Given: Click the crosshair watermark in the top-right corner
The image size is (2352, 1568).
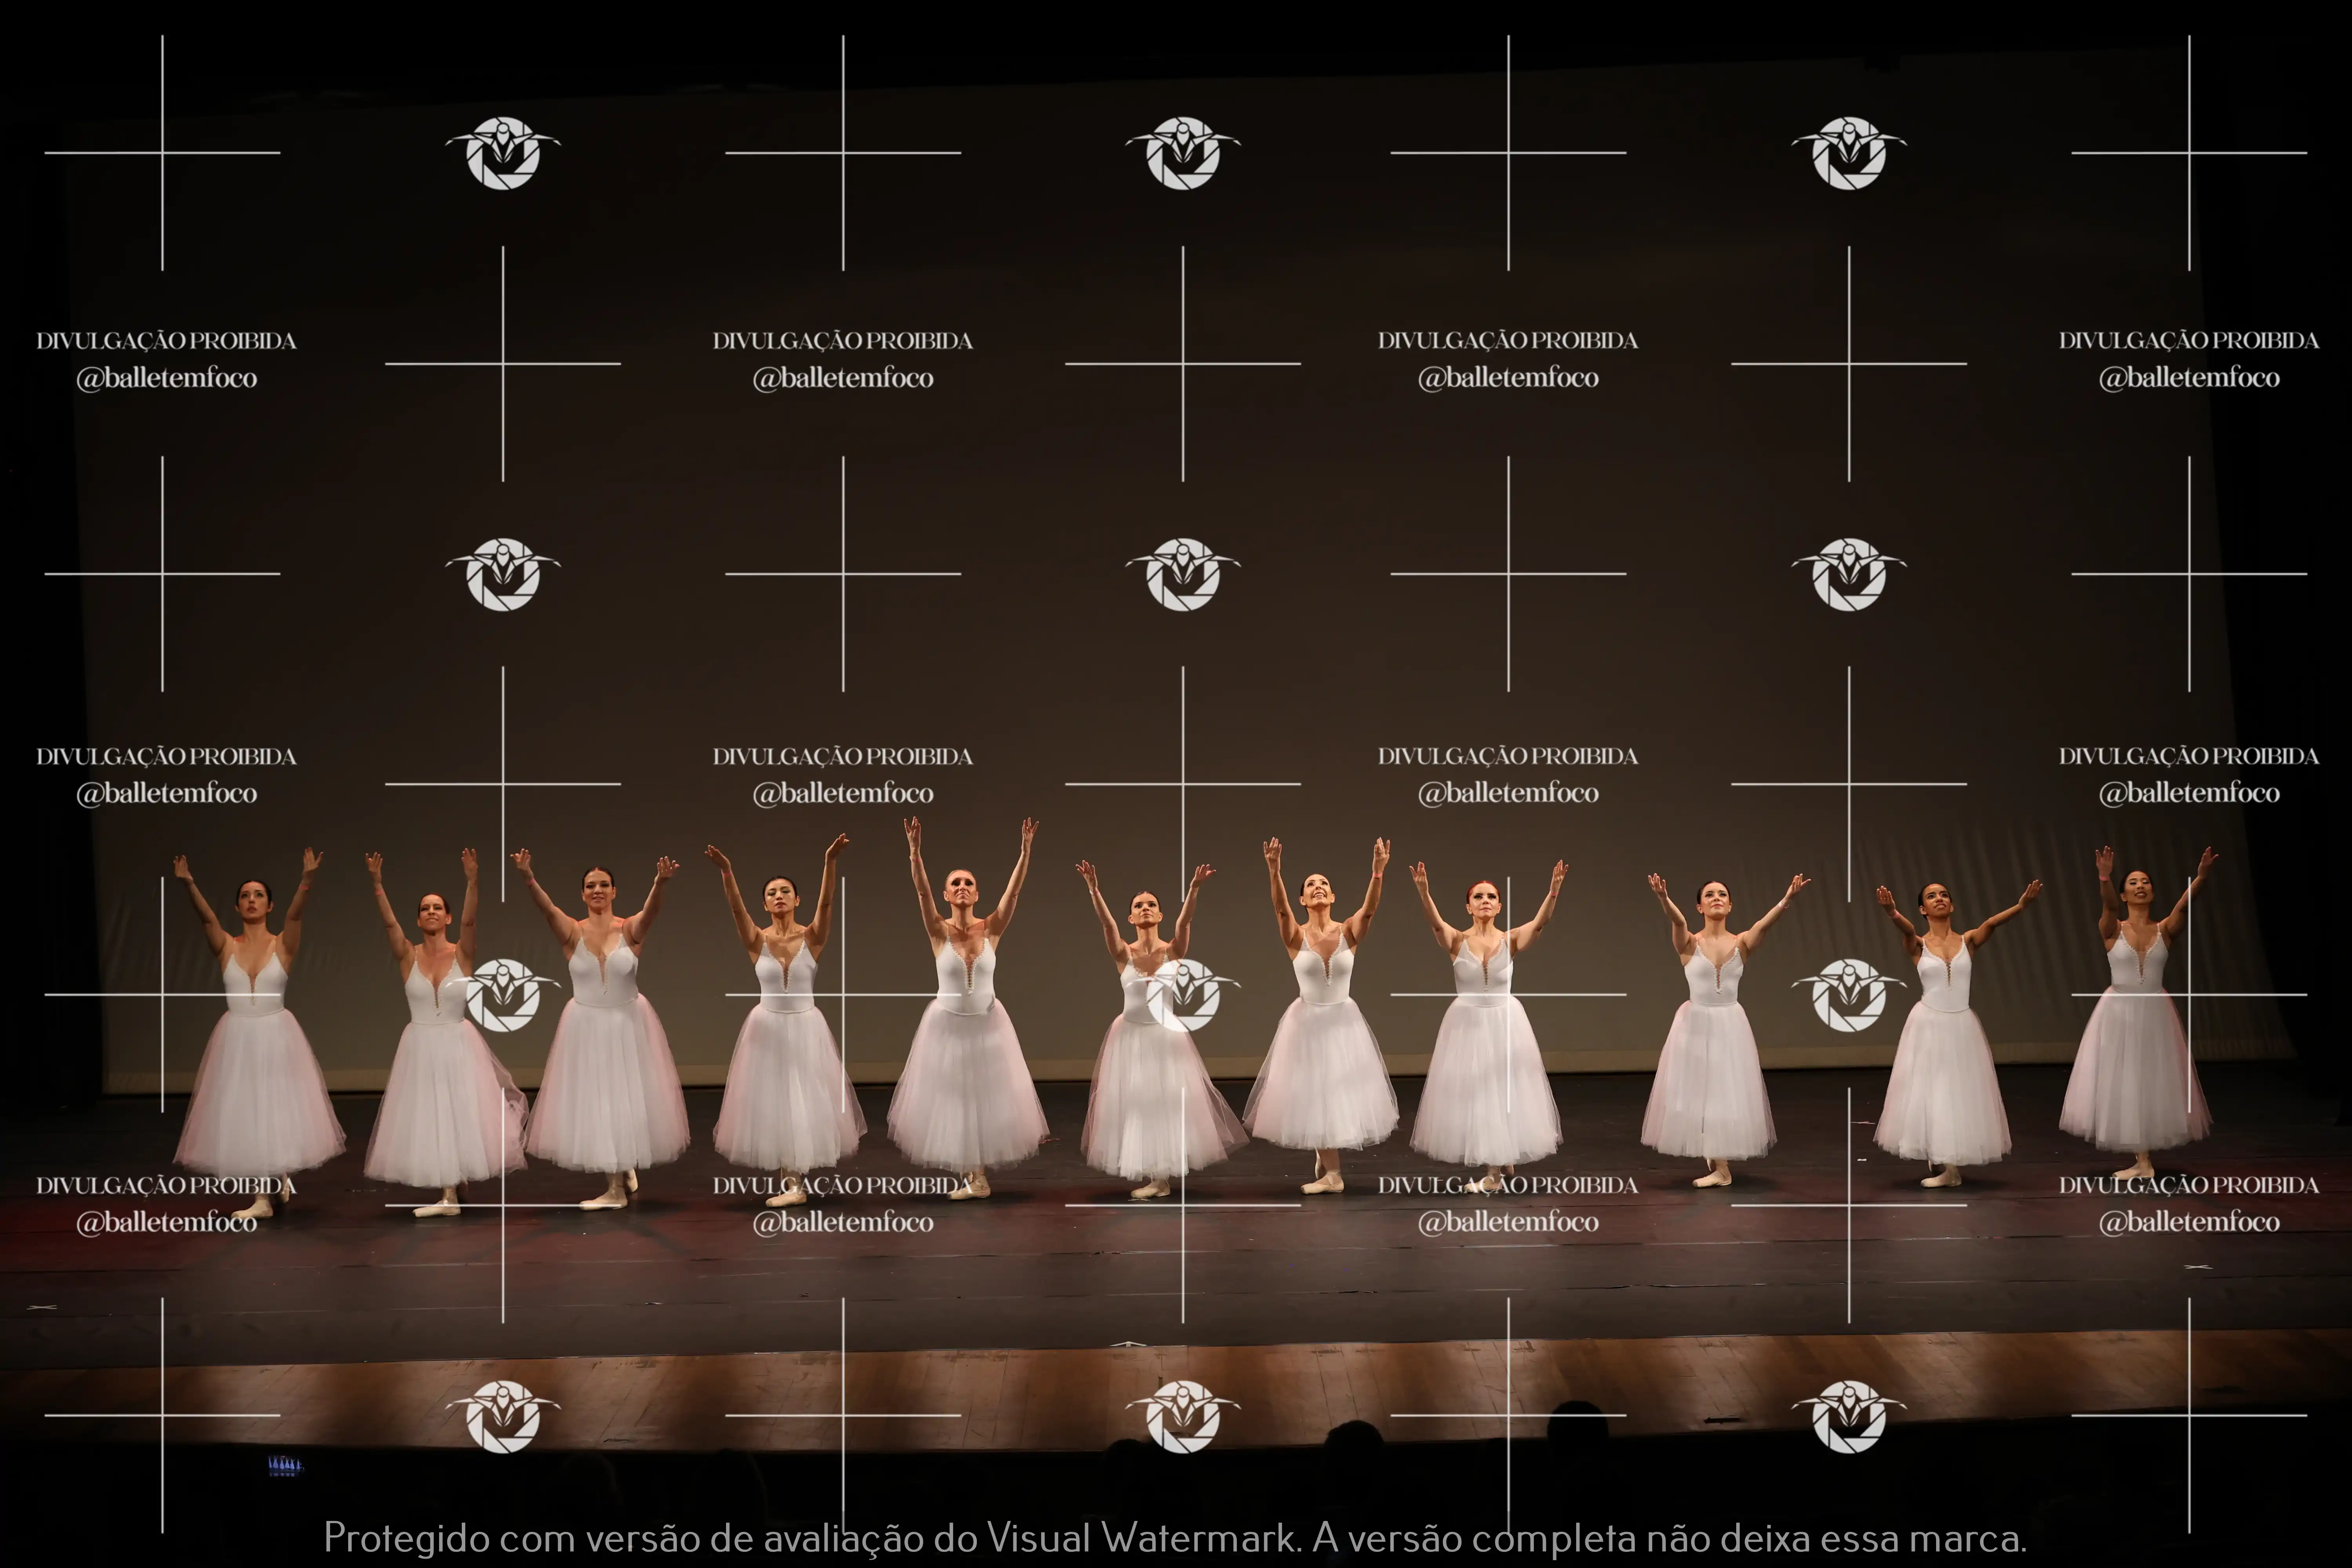Looking at the screenshot, I should click(x=2189, y=153).
